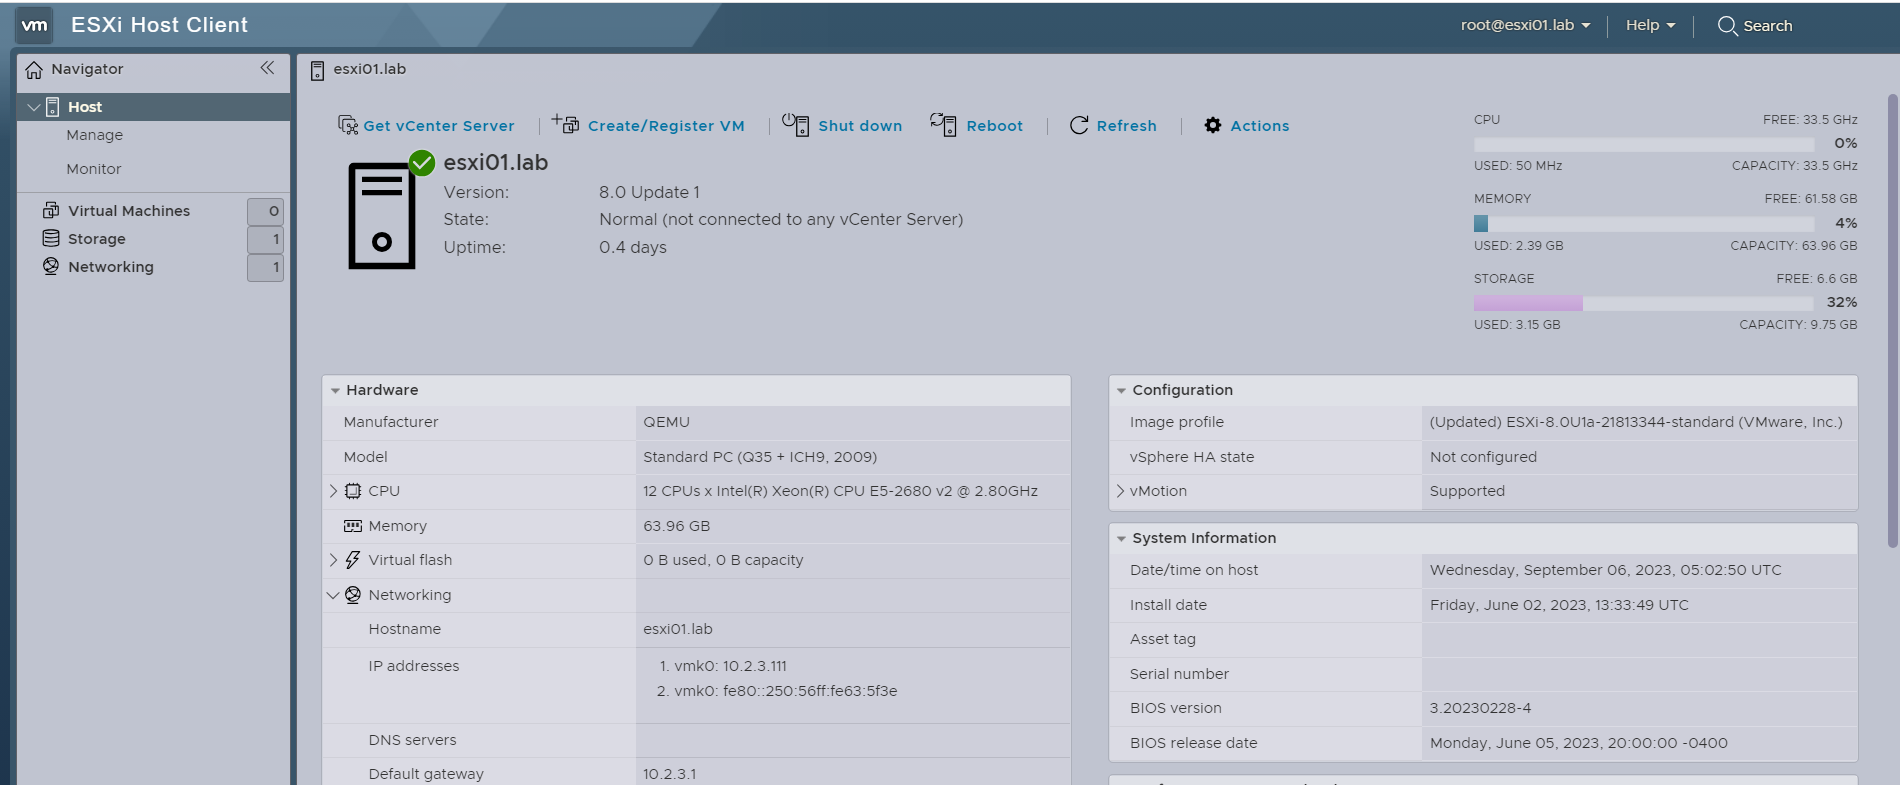Screen dimensions: 1900x785
Task: Collapse the Navigator panel with double chevron
Action: (x=267, y=68)
